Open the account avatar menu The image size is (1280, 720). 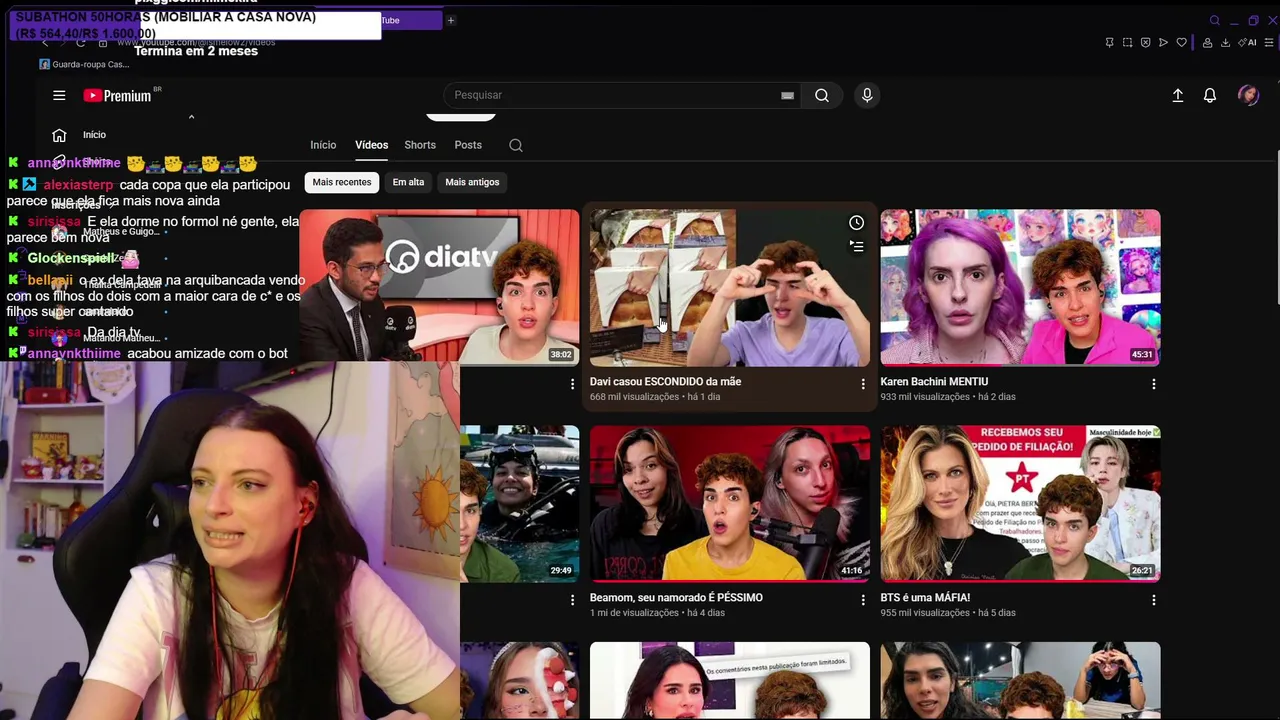click(1248, 95)
